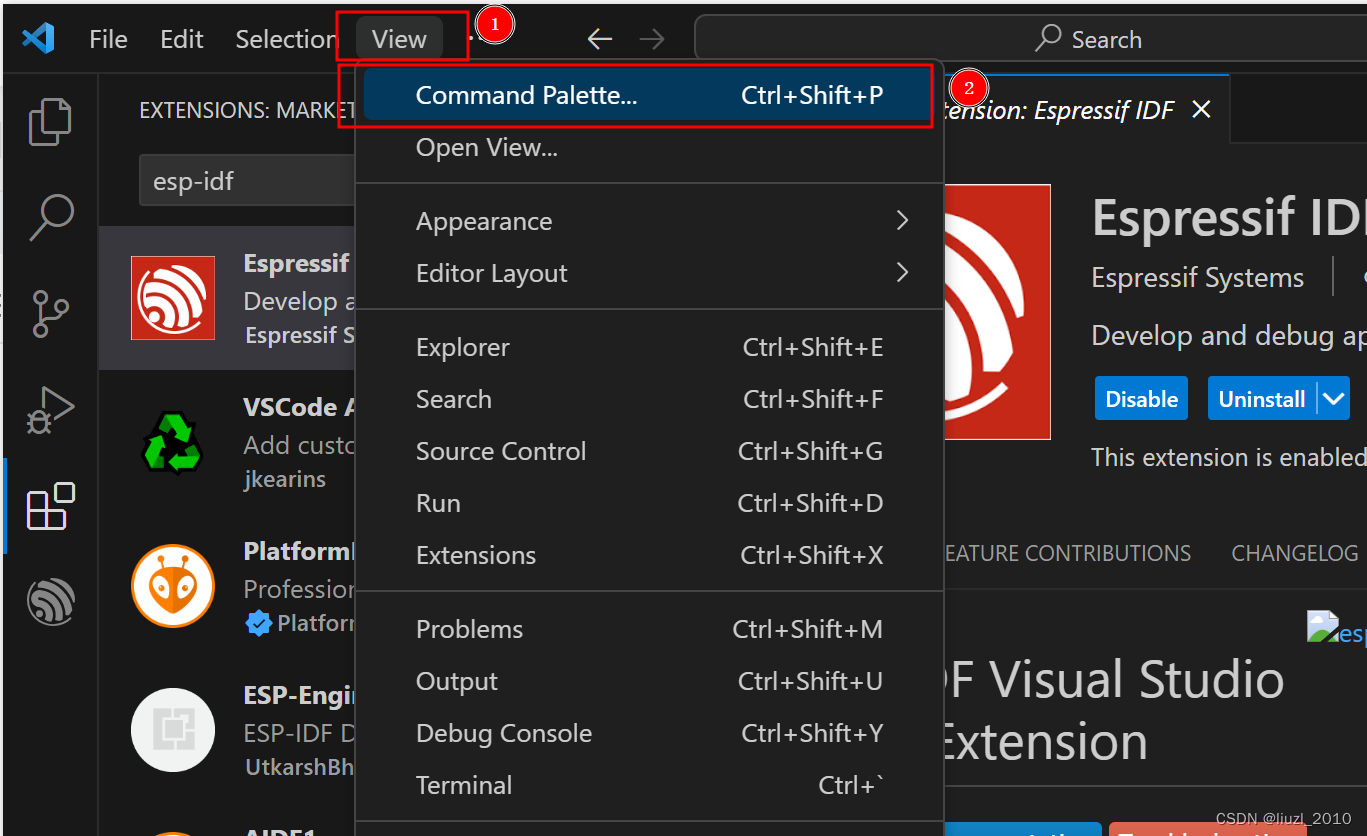Select the Extensions icon in the activity bar

[49, 507]
